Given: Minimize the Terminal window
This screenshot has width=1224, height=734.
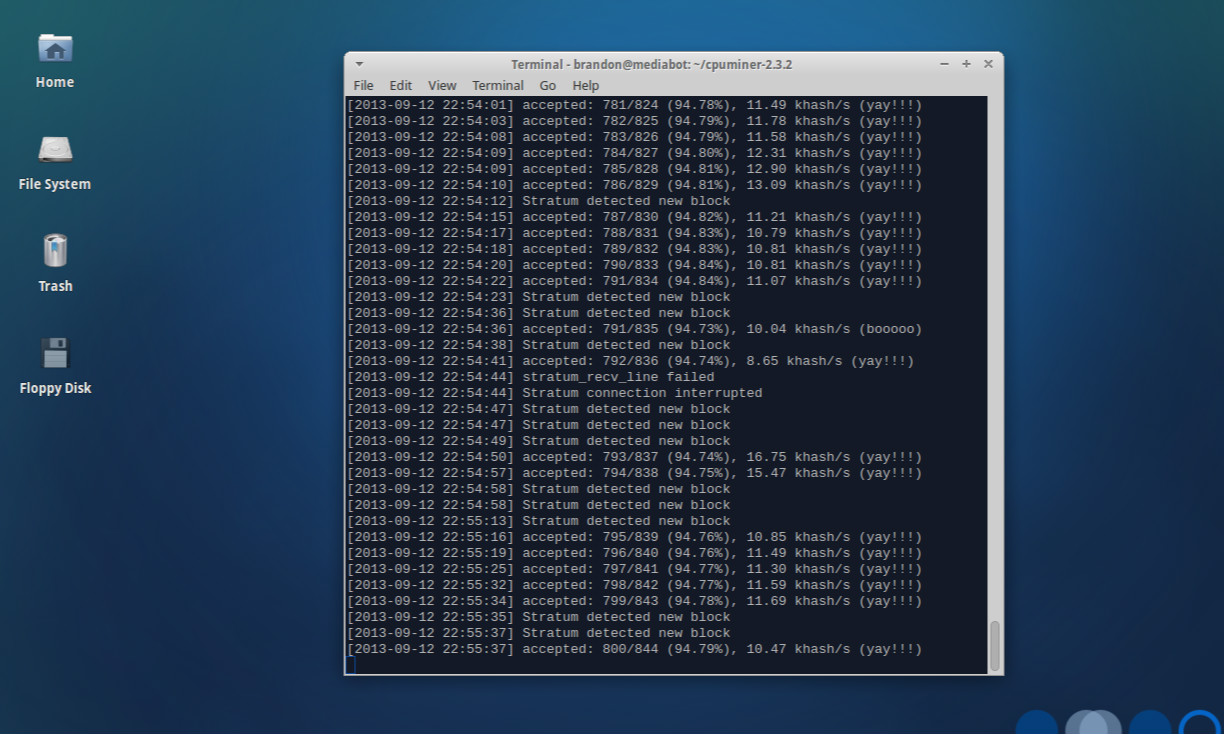Looking at the screenshot, I should [944, 64].
